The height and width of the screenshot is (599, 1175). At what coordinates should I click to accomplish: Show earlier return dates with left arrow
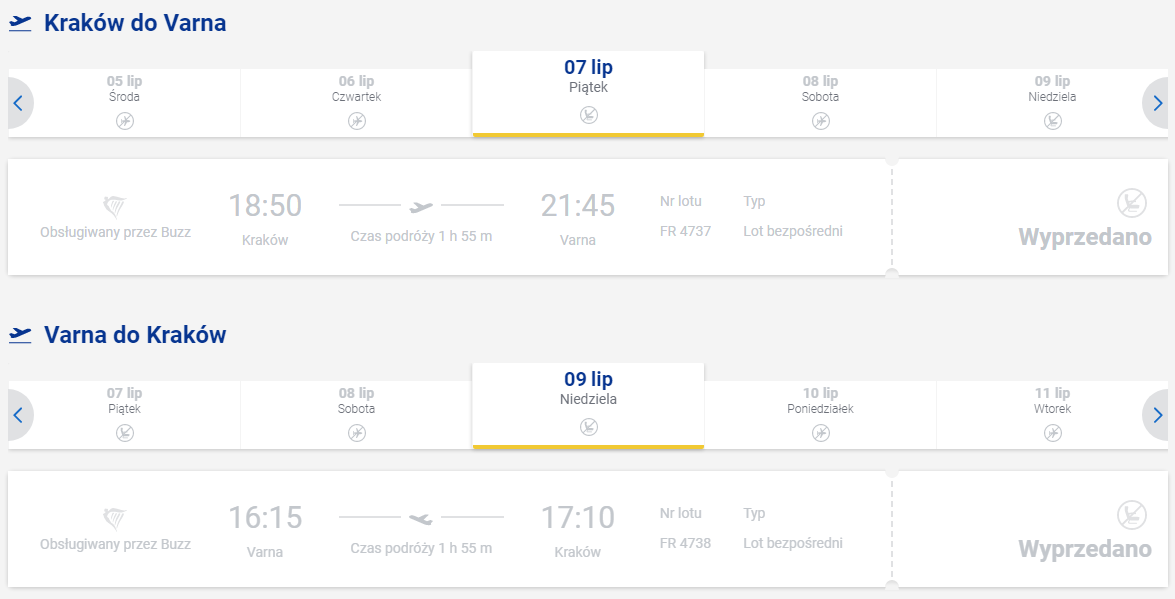pos(19,415)
